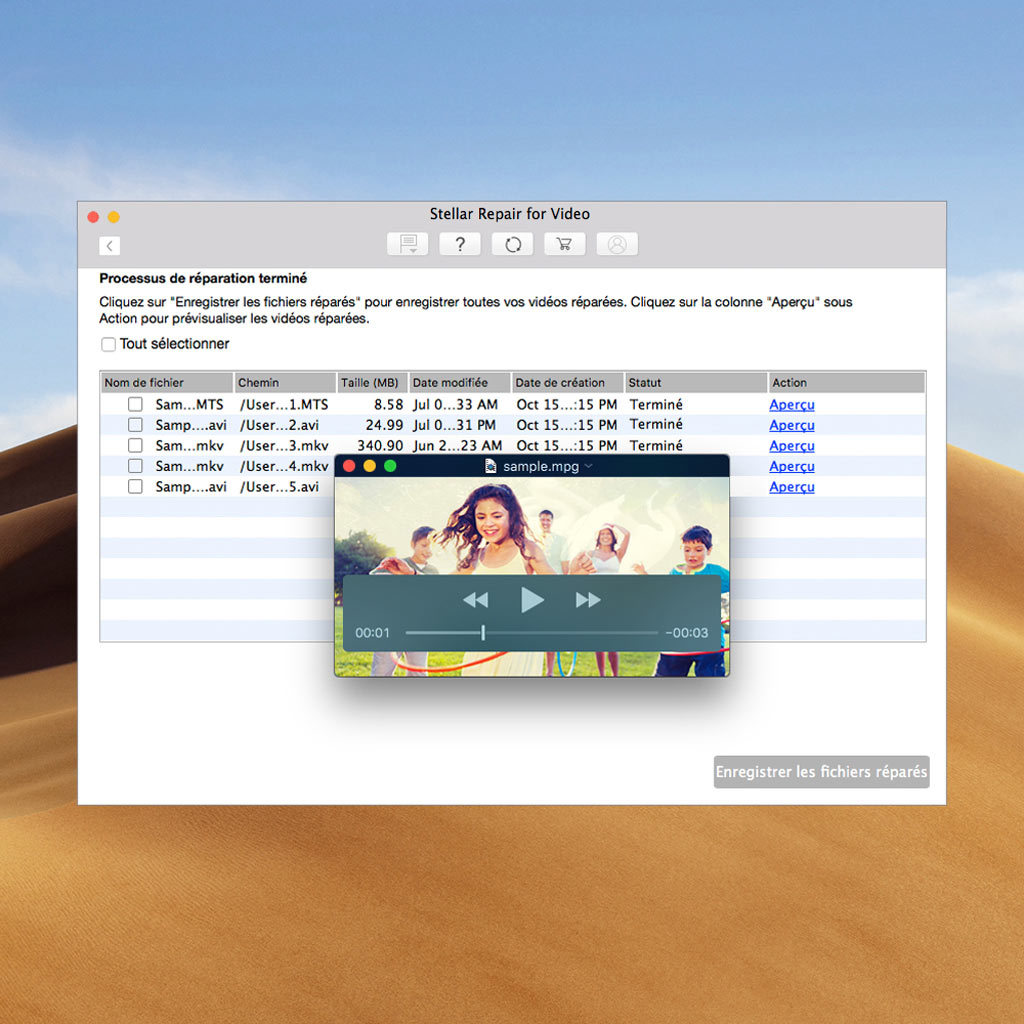Click the user account profile icon

[x=617, y=244]
